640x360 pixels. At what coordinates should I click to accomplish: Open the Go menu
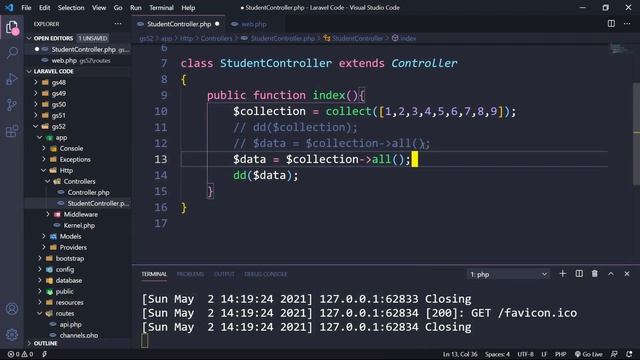(x=118, y=7)
